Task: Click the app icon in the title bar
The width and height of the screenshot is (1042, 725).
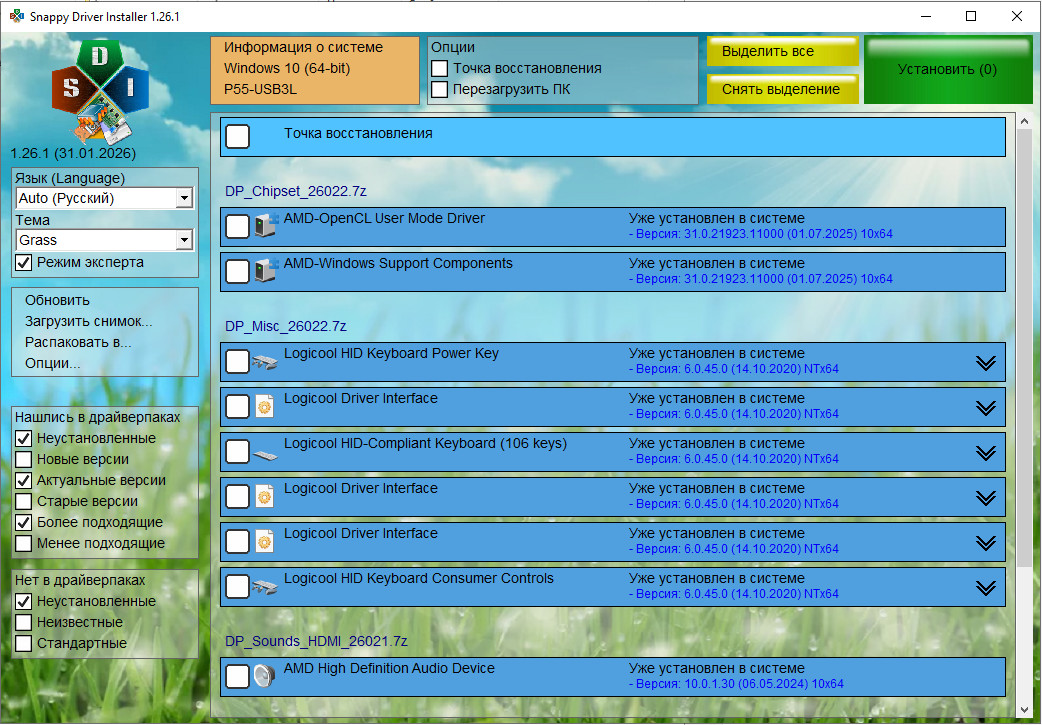Action: 16,16
